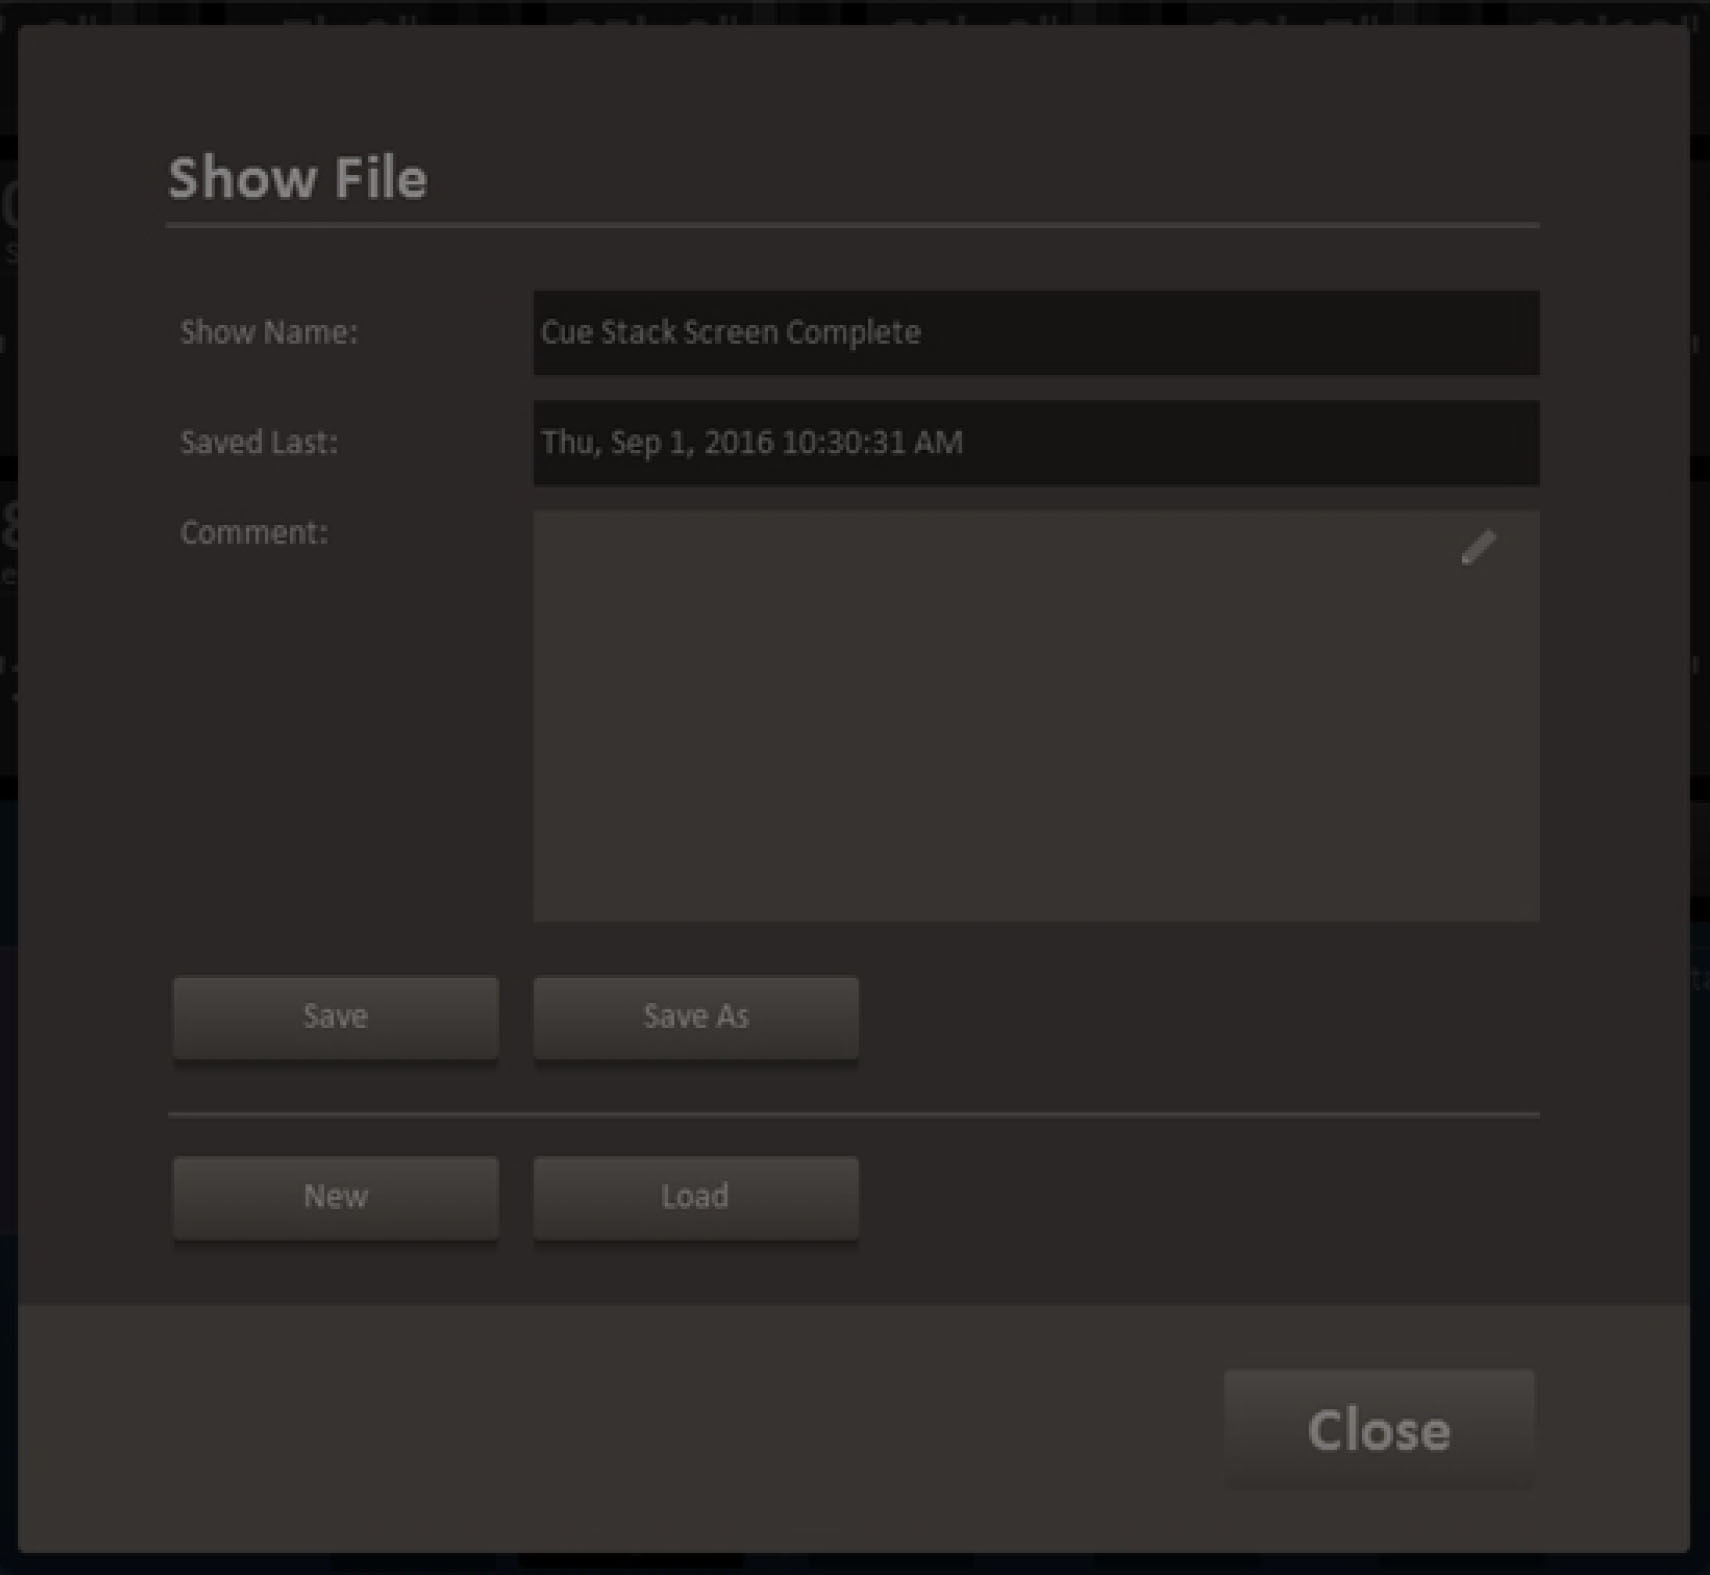
Task: Click the pencil edit icon in Comment area
Action: point(1478,548)
